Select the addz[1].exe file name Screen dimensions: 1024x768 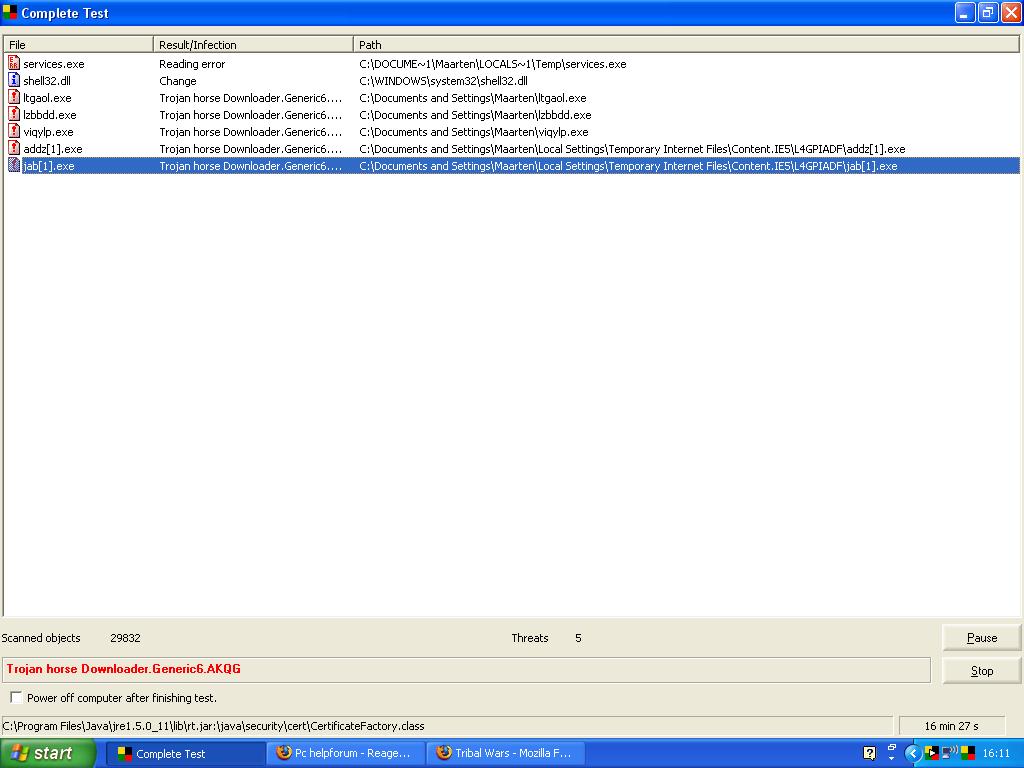pyautogui.click(x=53, y=149)
